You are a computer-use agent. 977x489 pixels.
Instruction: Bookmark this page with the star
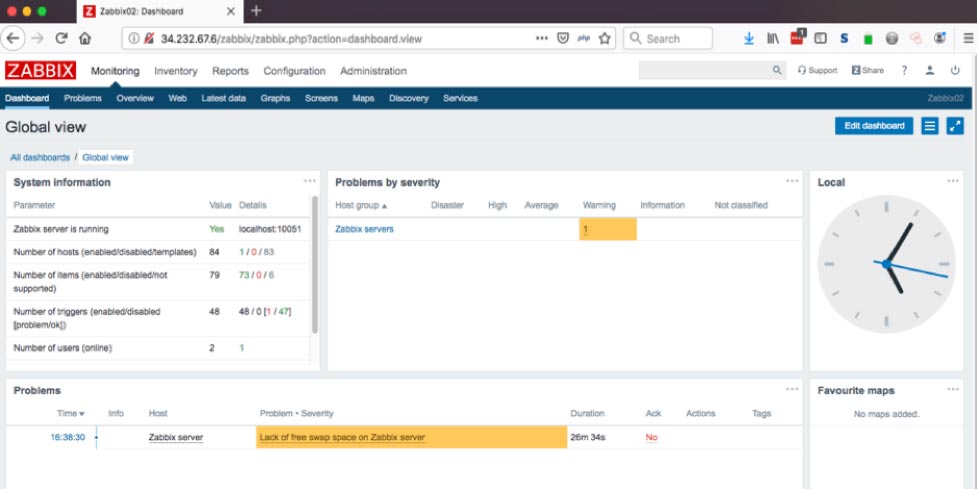click(604, 39)
